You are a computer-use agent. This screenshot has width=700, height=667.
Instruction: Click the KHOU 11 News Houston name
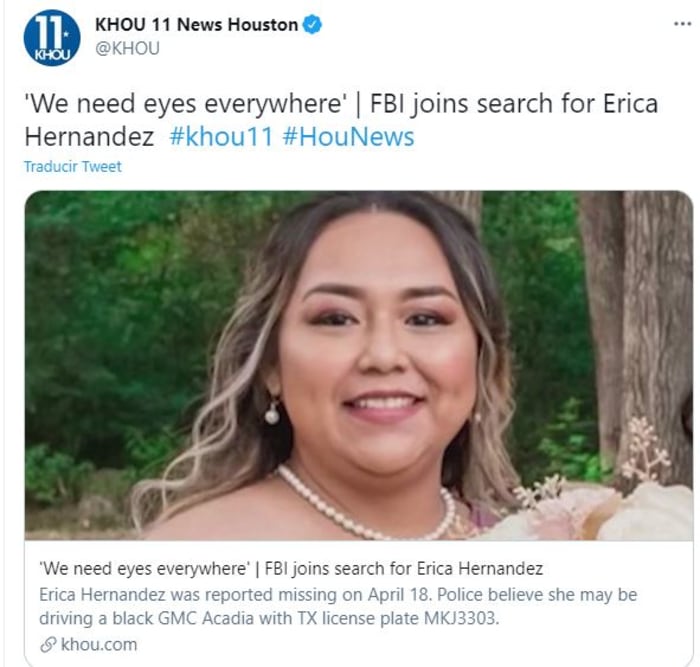[196, 25]
